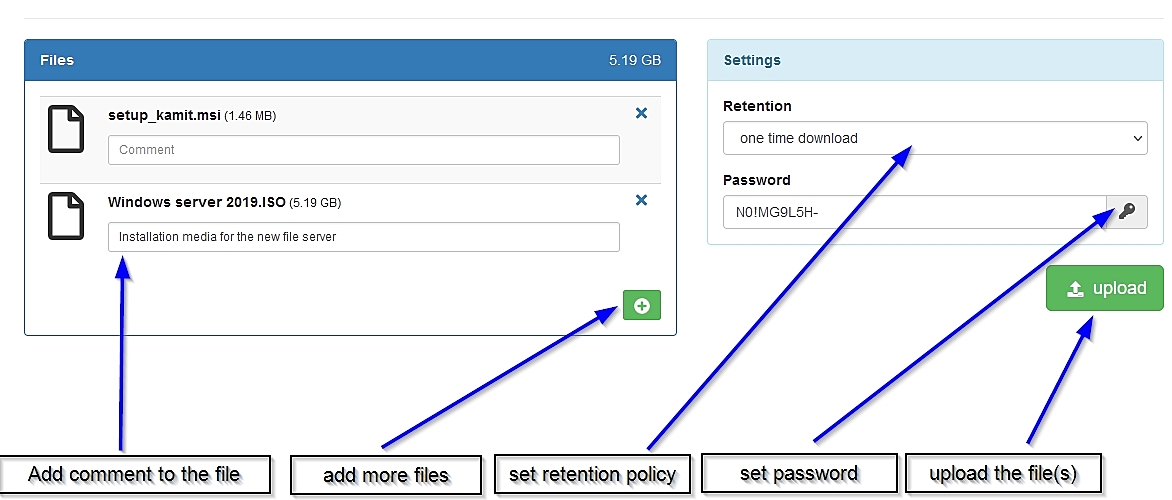This screenshot has width=1172, height=500.
Task: Click the comment field for Windows server ISO
Action: tap(363, 237)
